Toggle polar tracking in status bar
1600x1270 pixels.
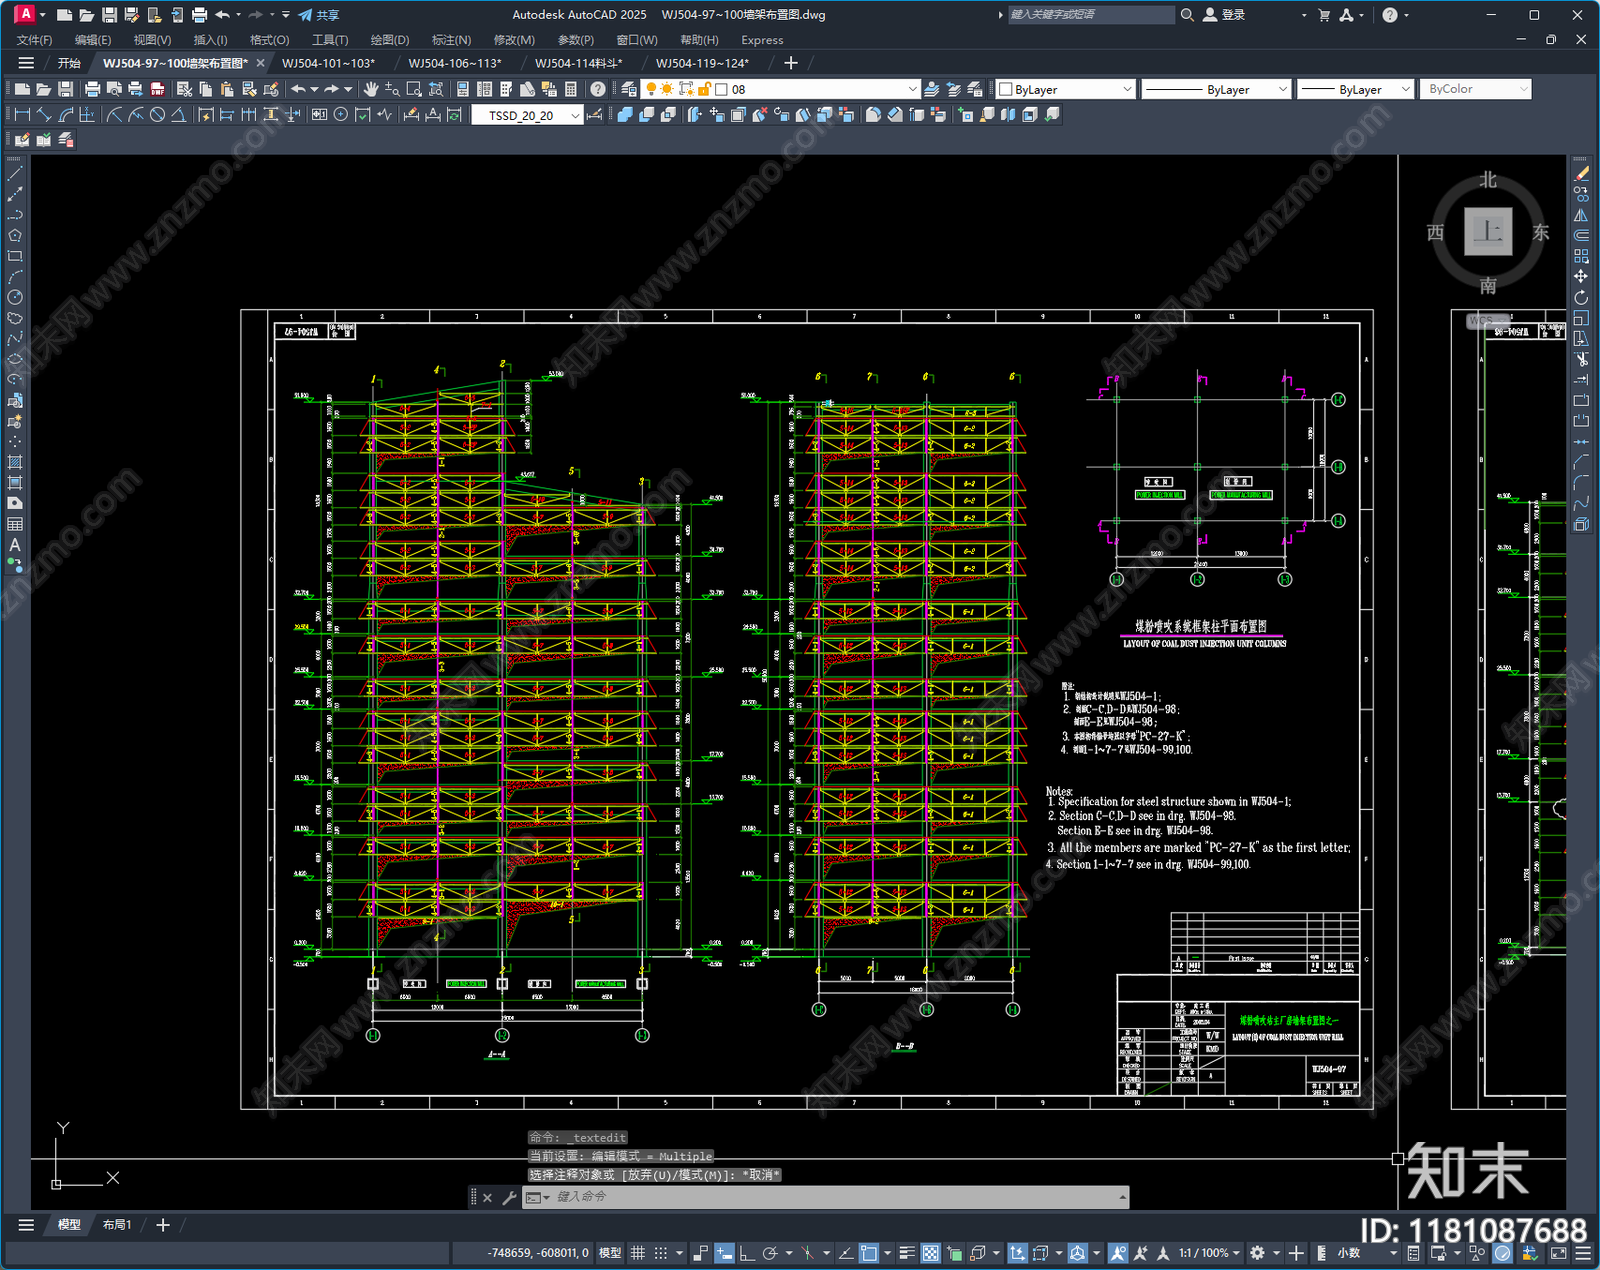pos(770,1253)
